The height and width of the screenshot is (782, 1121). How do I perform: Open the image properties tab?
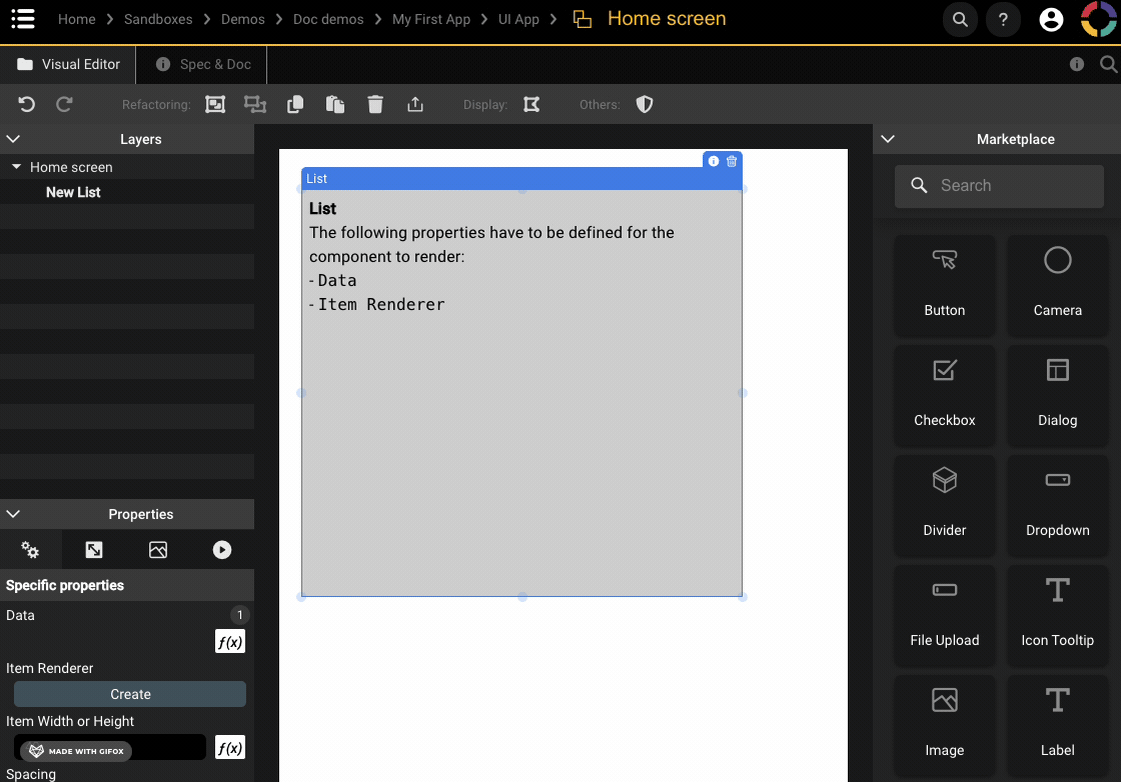[x=158, y=550]
